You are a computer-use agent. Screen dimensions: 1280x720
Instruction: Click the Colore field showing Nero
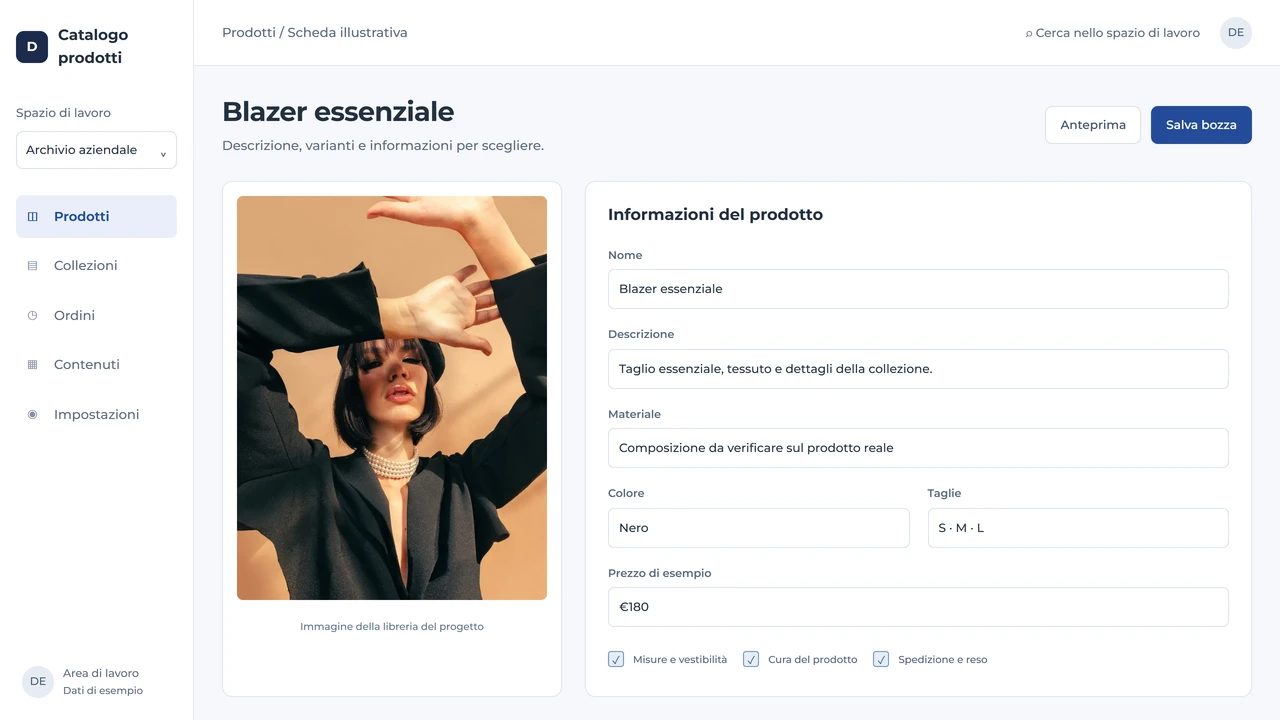coord(759,528)
